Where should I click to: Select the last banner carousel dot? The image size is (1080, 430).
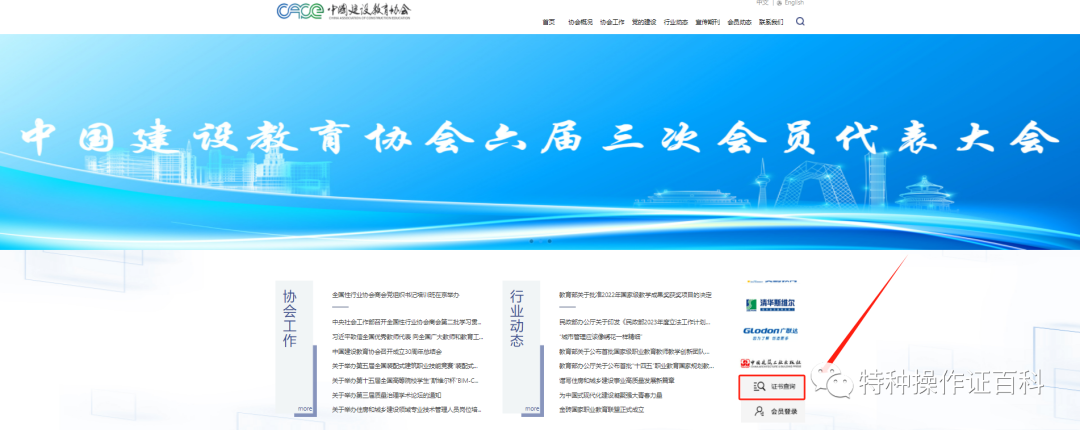(550, 241)
